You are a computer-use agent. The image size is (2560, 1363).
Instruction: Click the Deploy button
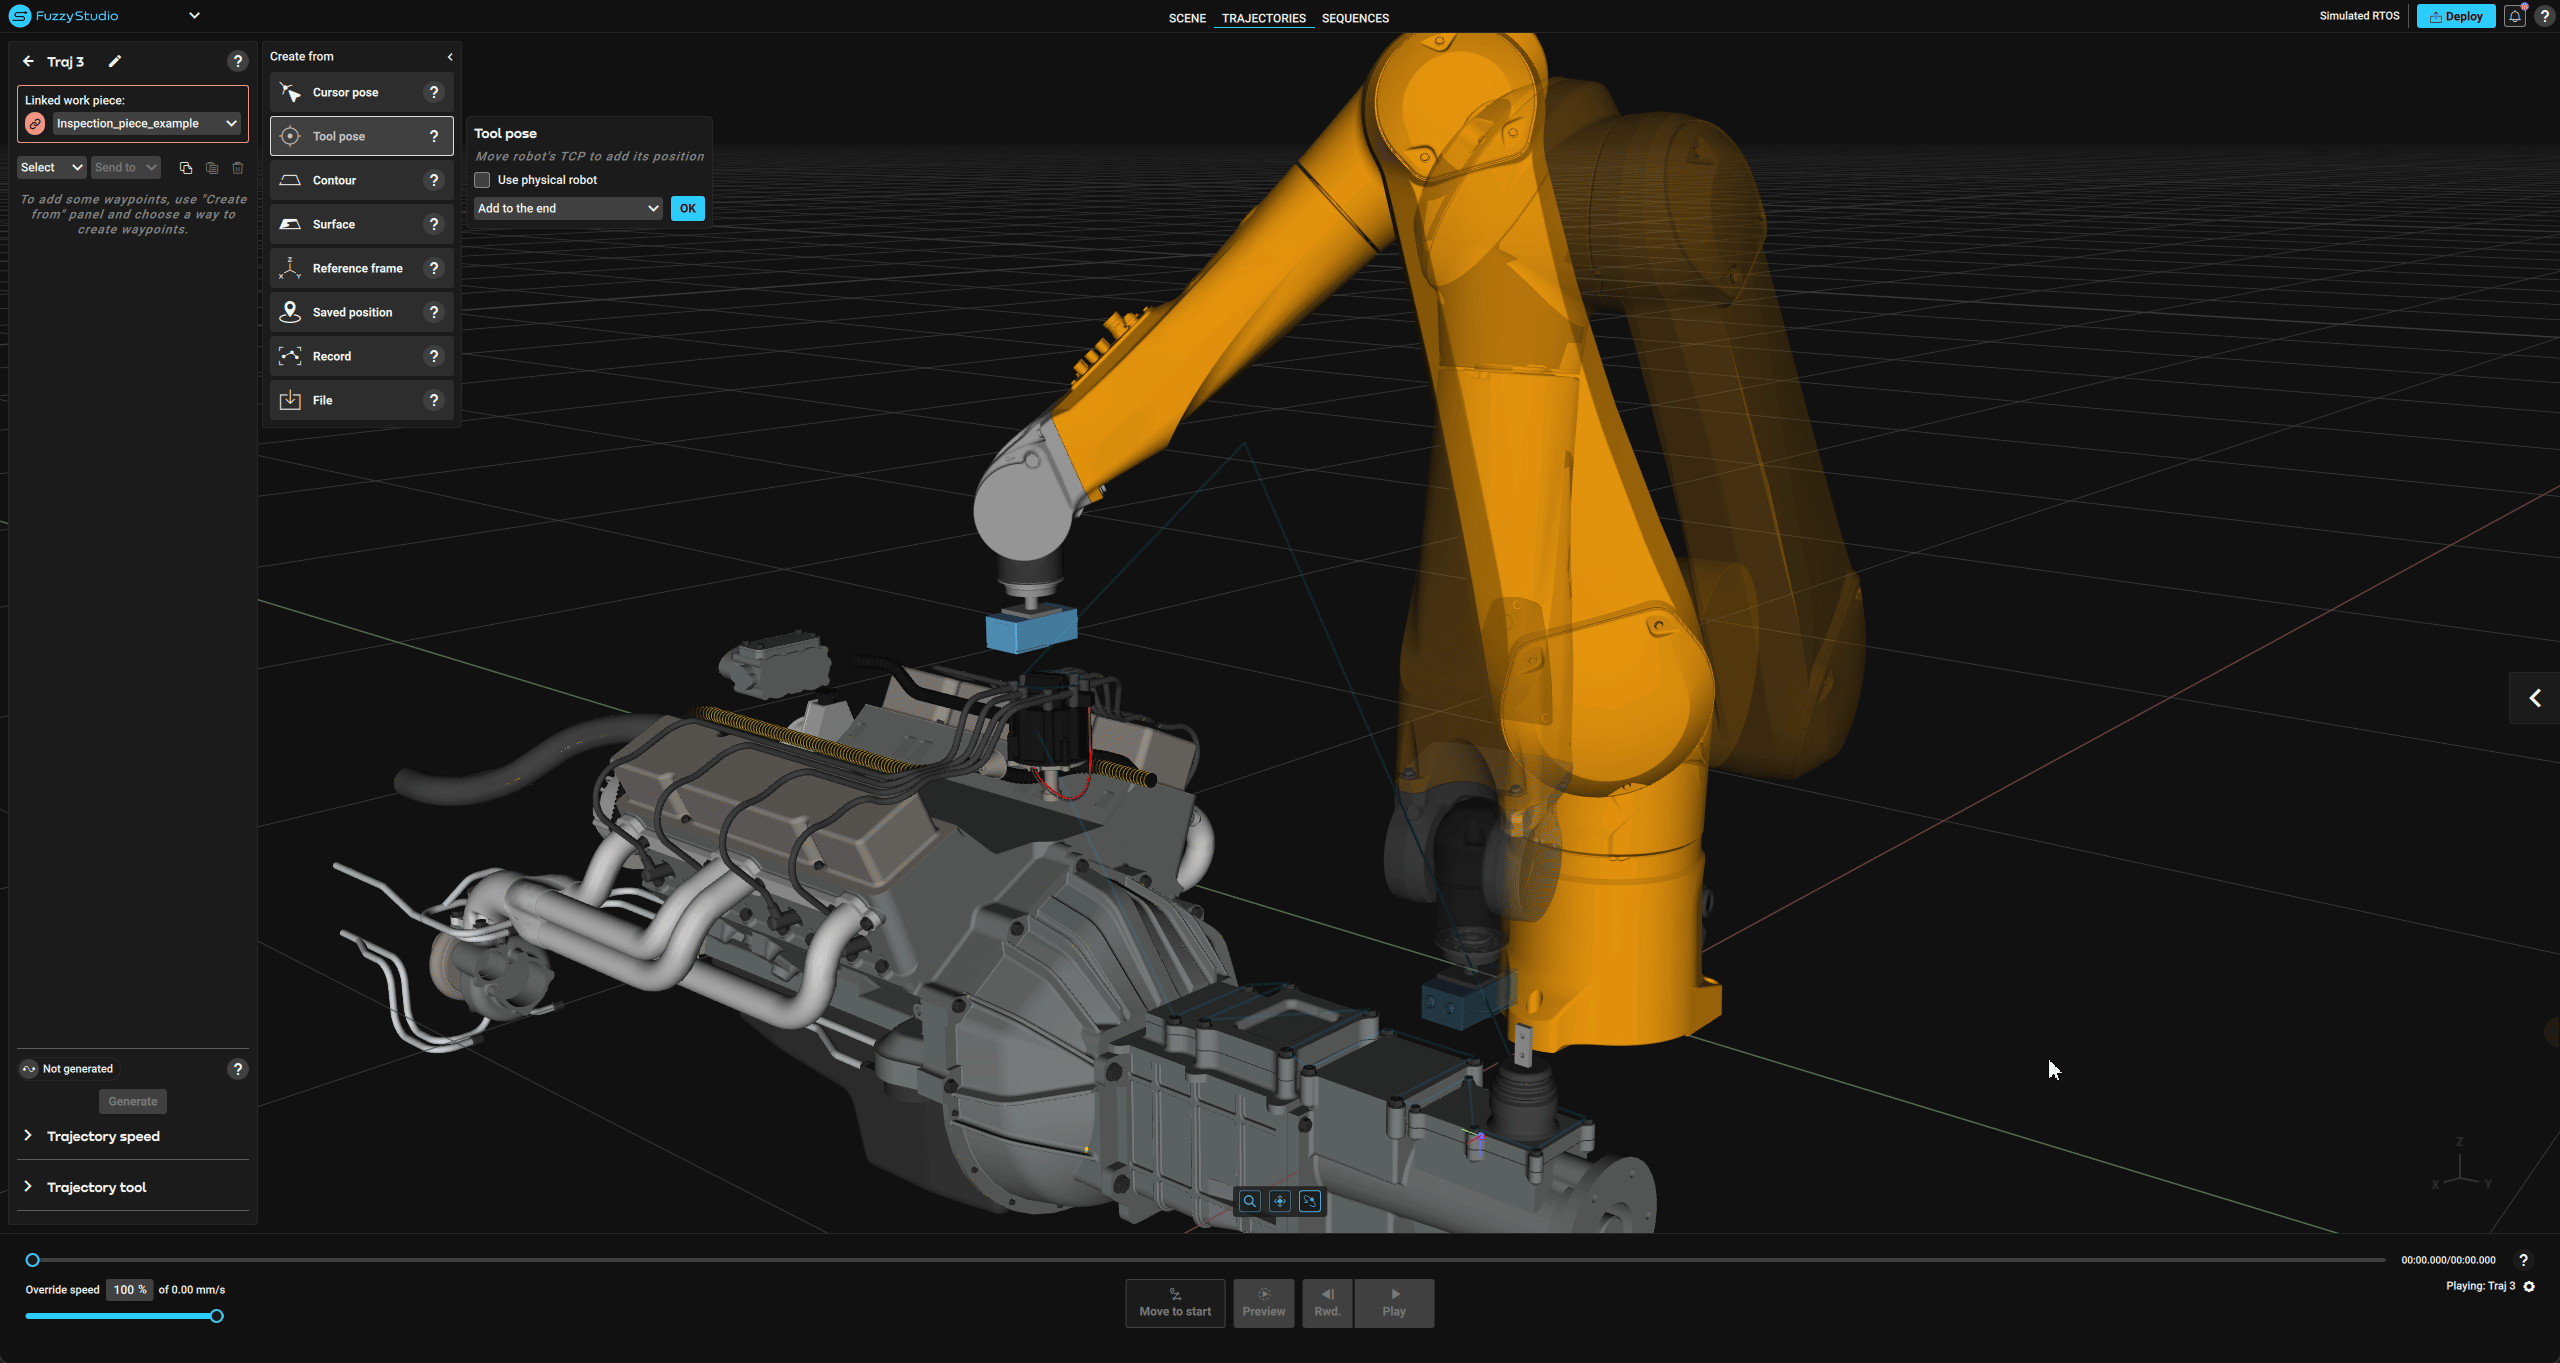tap(2455, 16)
